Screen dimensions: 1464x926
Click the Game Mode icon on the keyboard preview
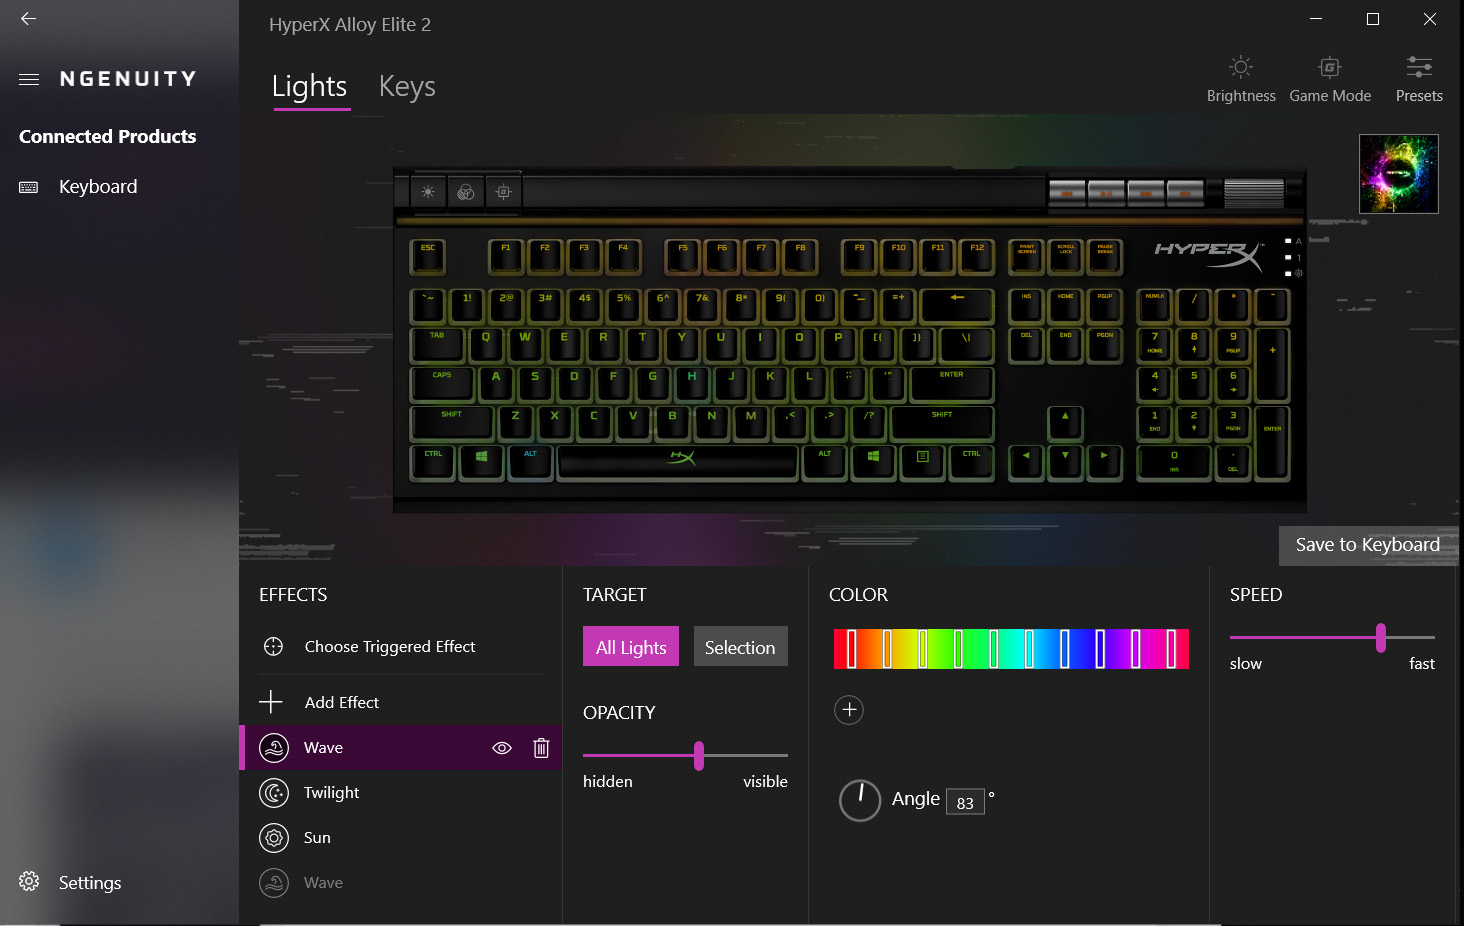coord(503,191)
